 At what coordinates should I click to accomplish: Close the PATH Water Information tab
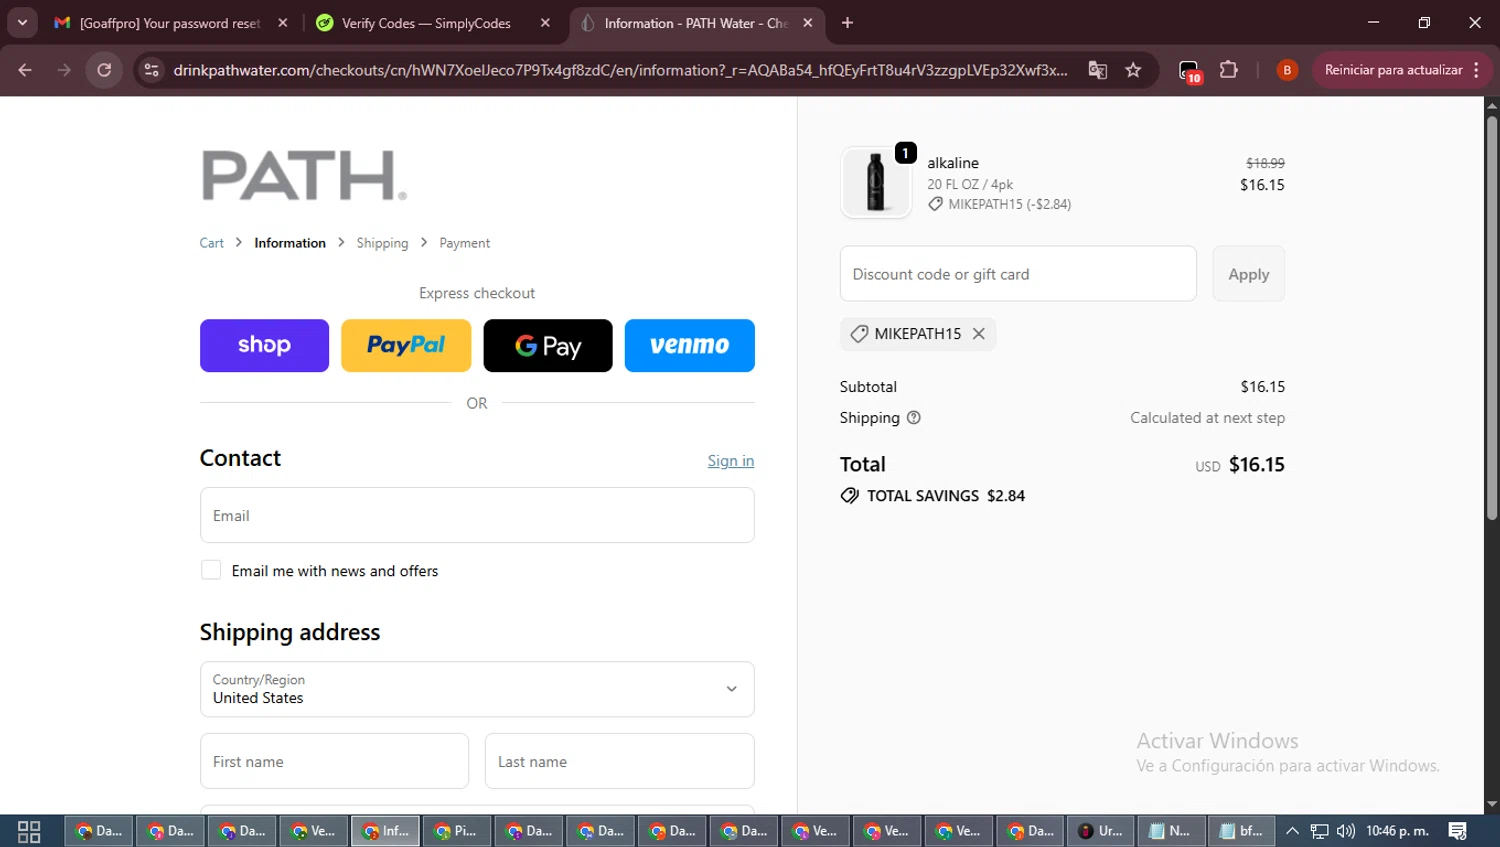click(808, 23)
